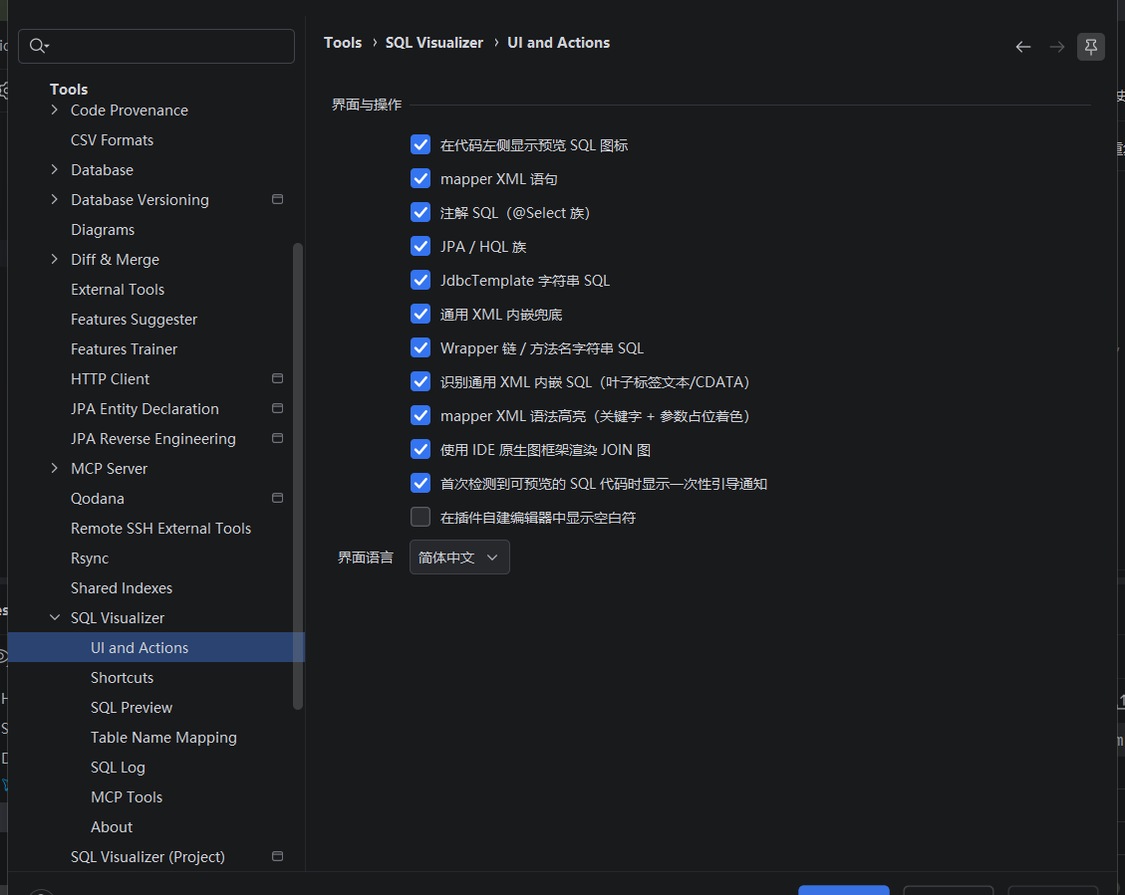This screenshot has width=1125, height=895.
Task: Open MCP Tools settings page
Action: pyautogui.click(x=126, y=797)
